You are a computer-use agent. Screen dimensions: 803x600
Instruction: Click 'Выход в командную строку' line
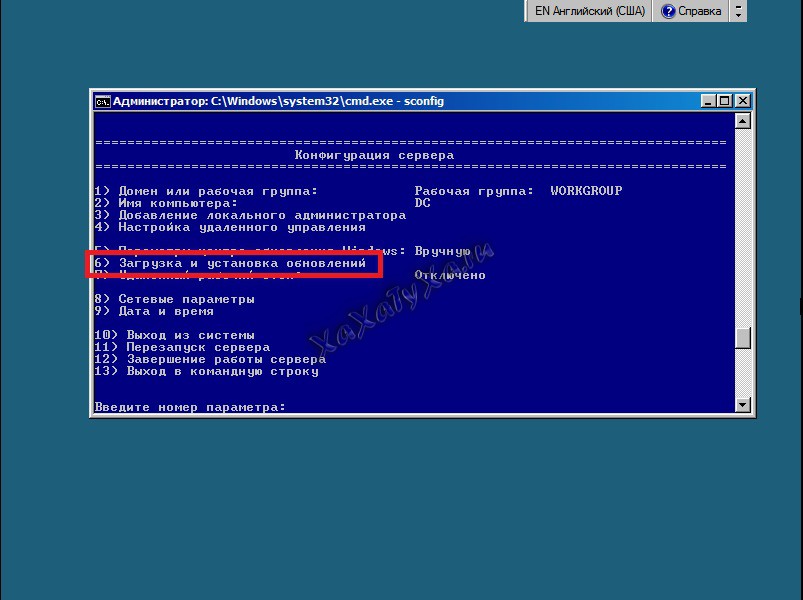click(206, 371)
